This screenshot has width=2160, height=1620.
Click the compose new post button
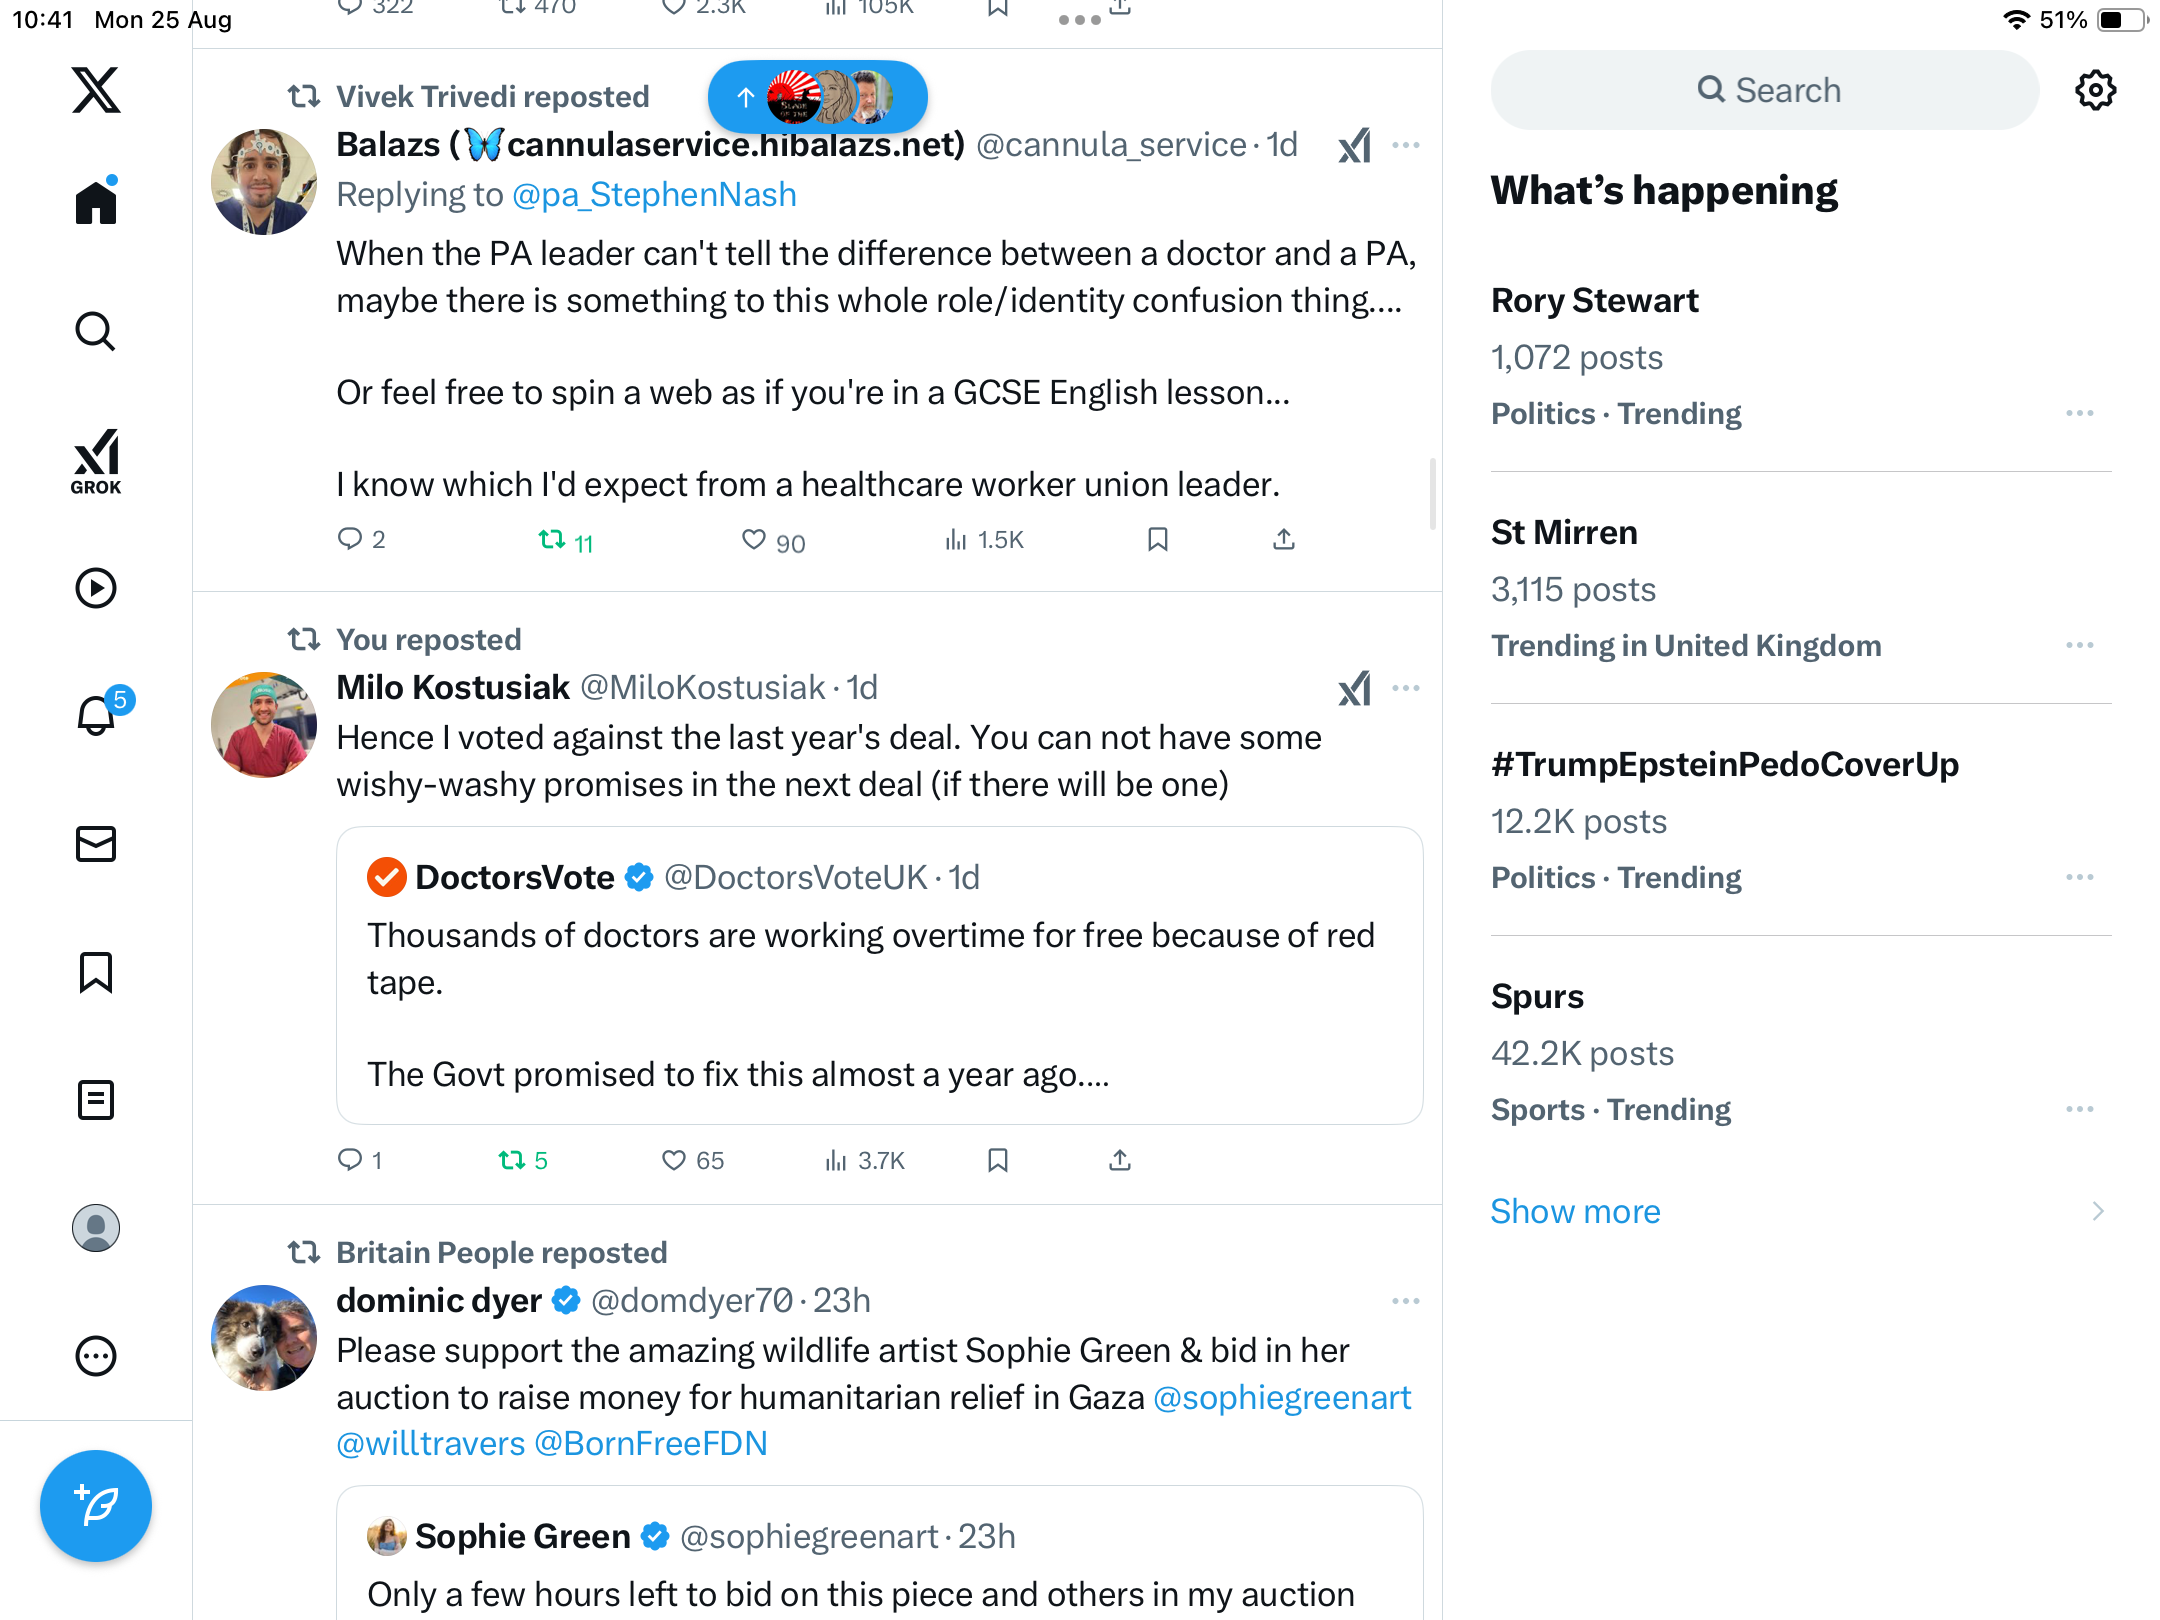tap(96, 1505)
